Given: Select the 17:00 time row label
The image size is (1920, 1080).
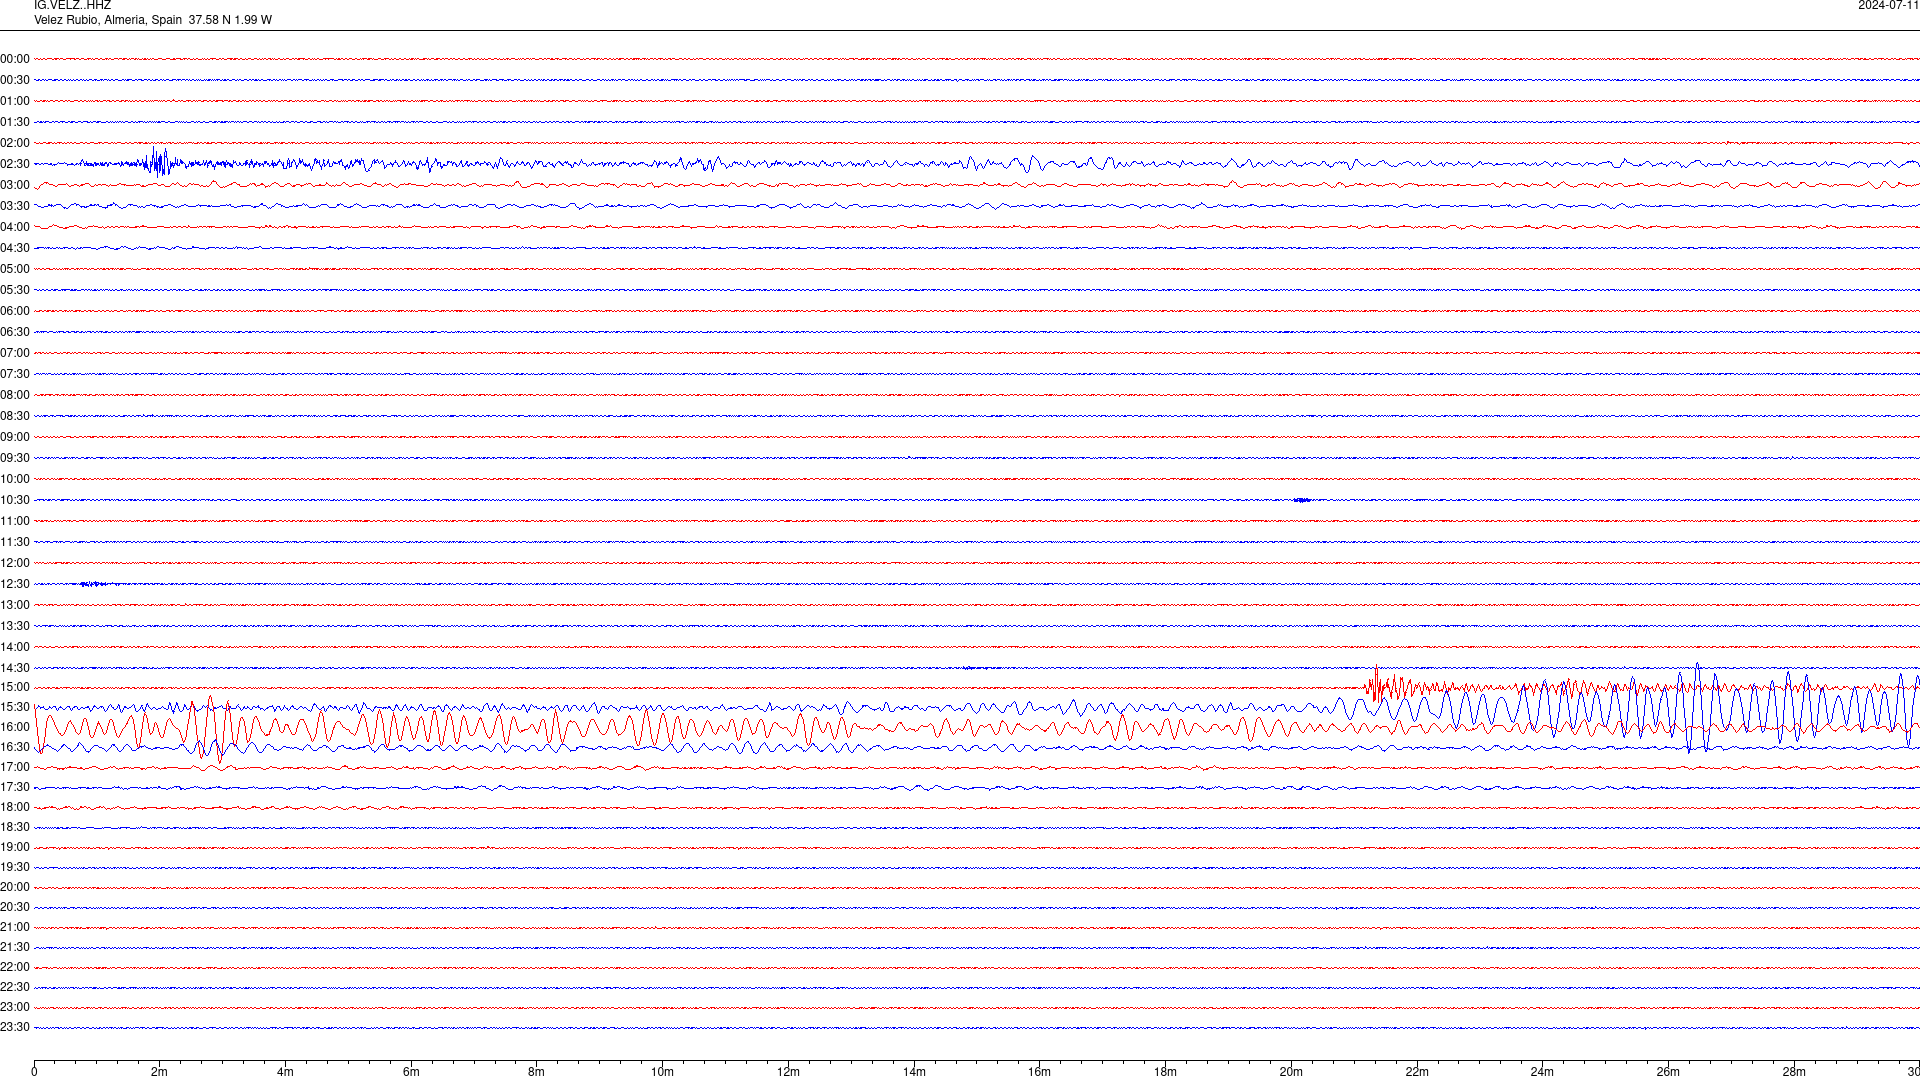Looking at the screenshot, I should tap(15, 767).
